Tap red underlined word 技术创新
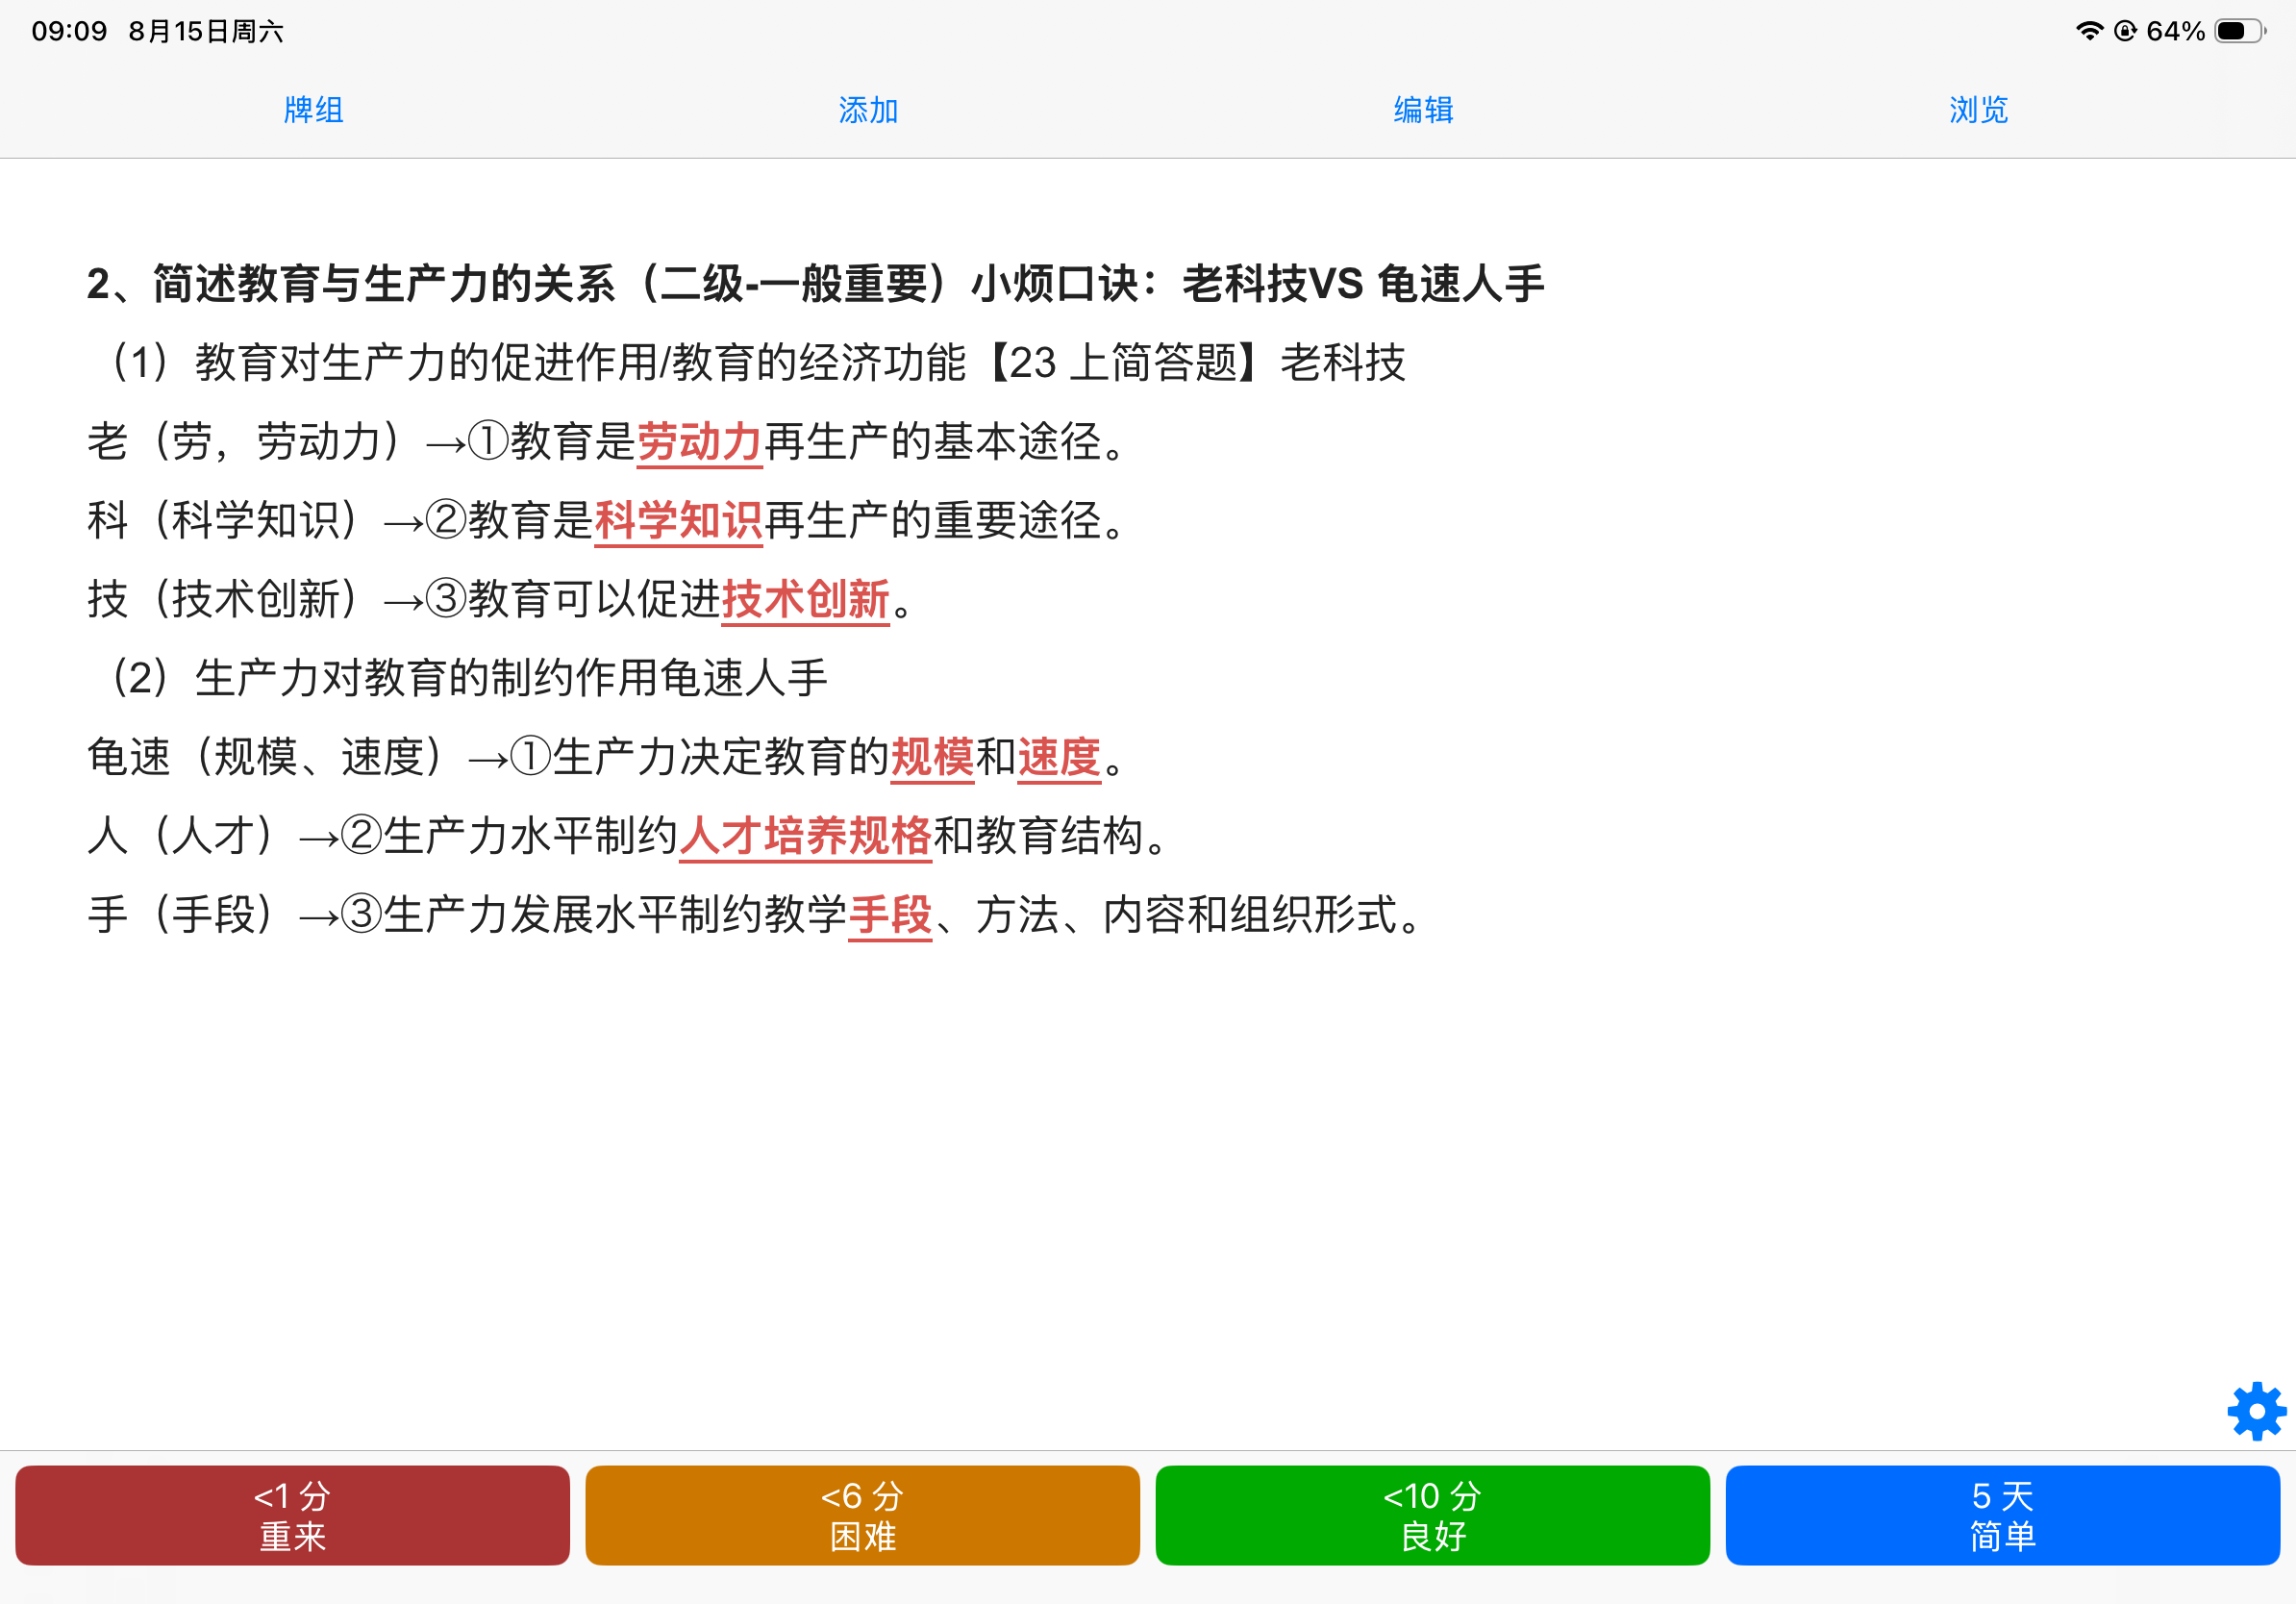2296x1604 pixels. pos(805,599)
